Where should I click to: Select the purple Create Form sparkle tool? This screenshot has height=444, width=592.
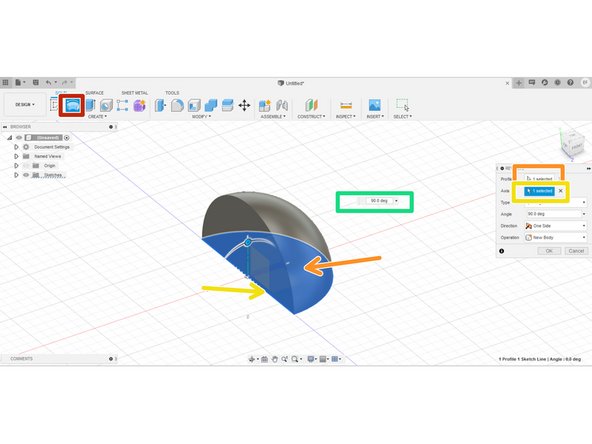139,105
